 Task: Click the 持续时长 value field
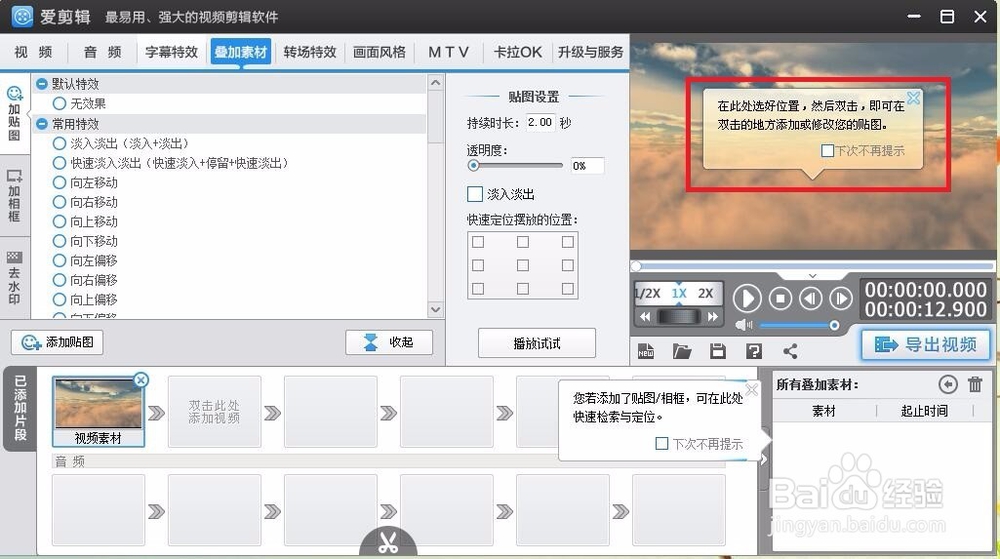coord(540,122)
